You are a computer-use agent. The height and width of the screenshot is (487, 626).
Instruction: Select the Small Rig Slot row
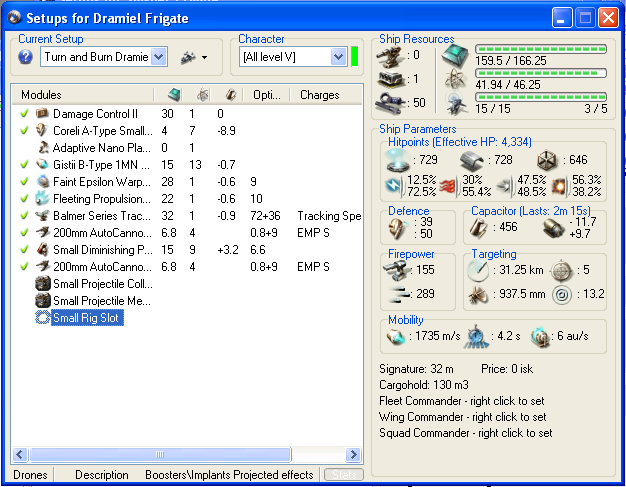pyautogui.click(x=86, y=318)
